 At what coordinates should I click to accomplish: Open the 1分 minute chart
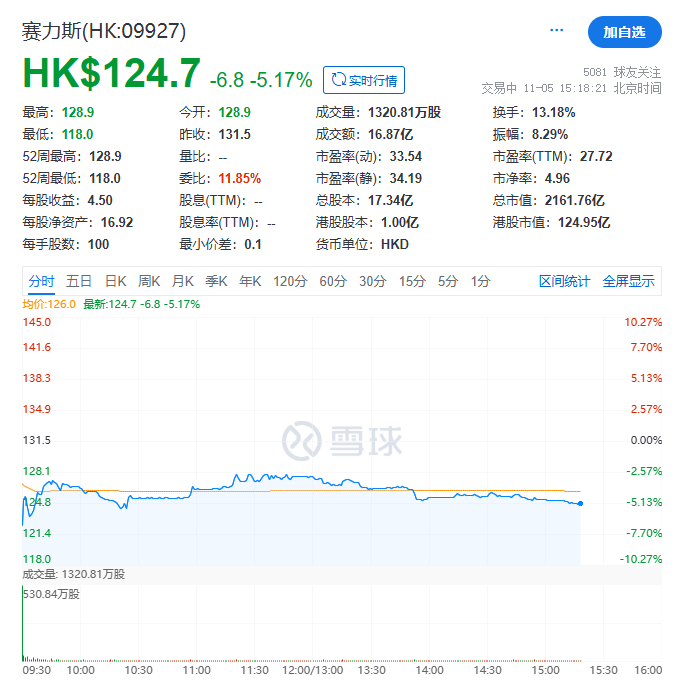(480, 282)
